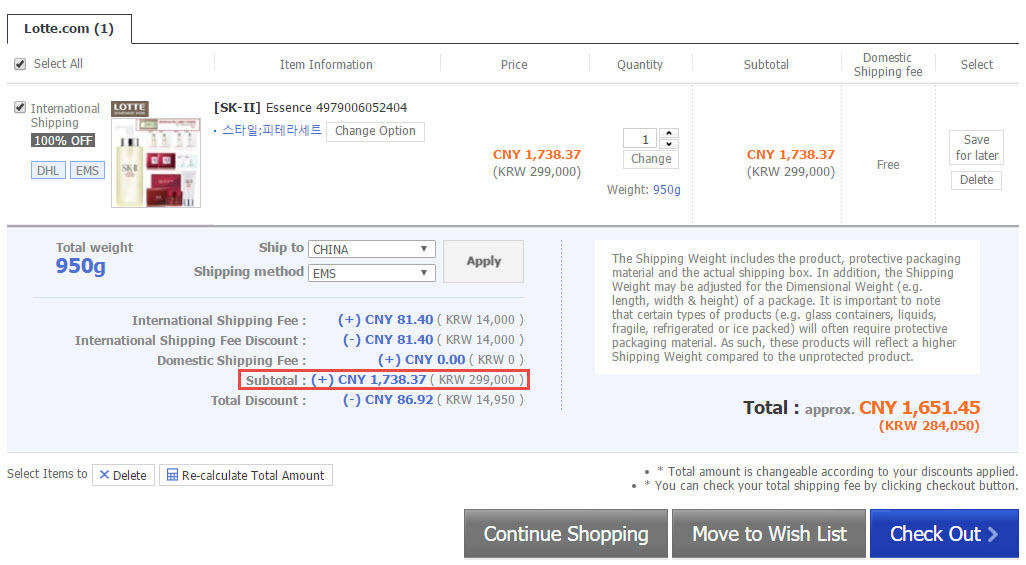
Task: Click the Weight 950g value in Quantity column
Action: click(667, 190)
